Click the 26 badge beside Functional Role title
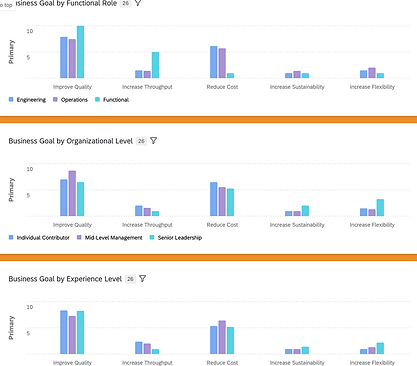Viewport: 417px width, 366px height. point(125,3)
